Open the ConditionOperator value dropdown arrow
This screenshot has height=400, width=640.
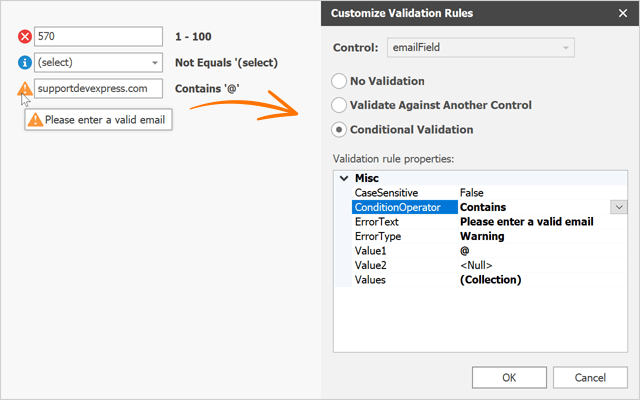(618, 207)
